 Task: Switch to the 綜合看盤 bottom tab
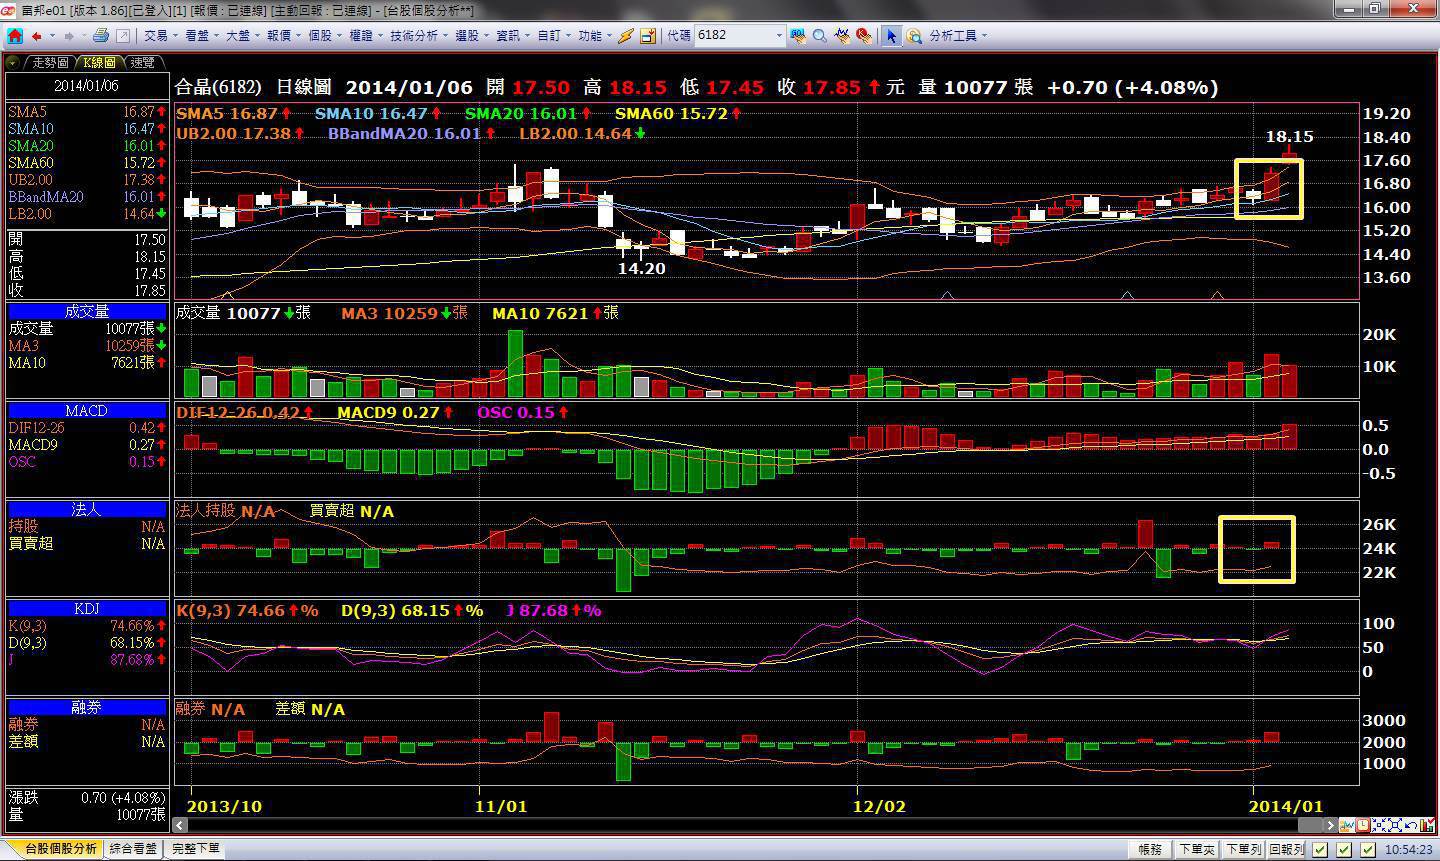133,849
